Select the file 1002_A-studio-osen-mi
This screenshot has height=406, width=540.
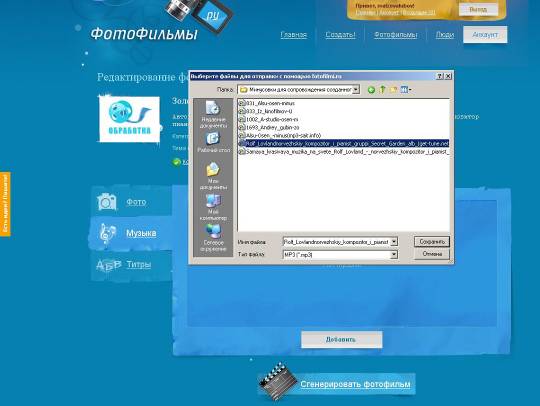click(269, 119)
